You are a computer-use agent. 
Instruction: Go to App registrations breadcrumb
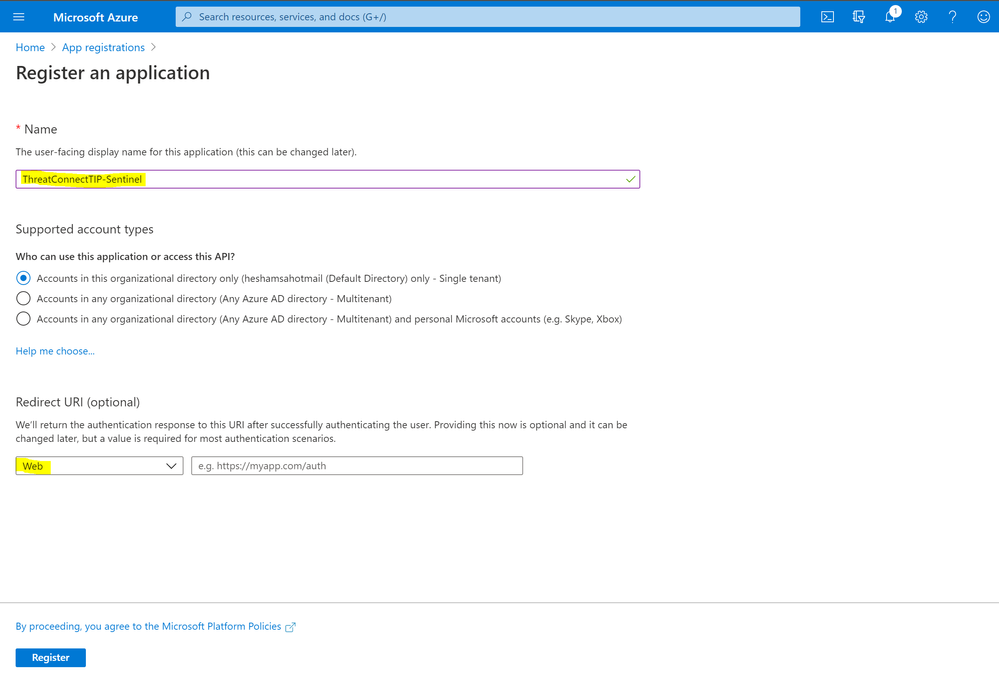point(103,47)
